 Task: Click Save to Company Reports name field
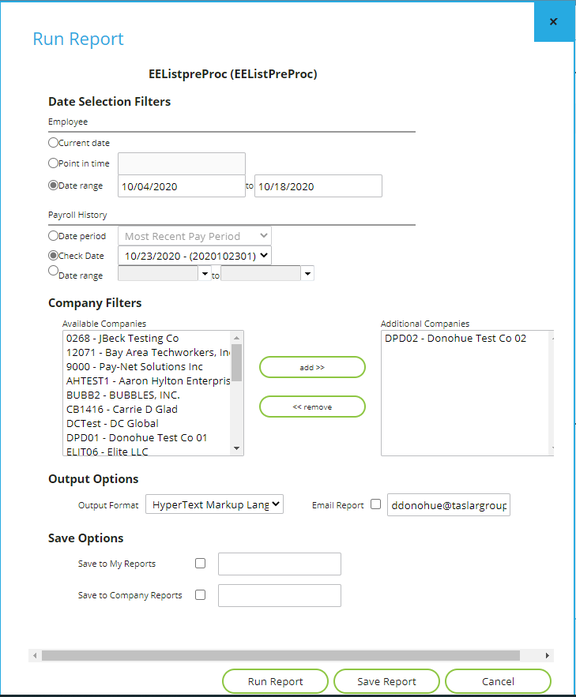[280, 596]
